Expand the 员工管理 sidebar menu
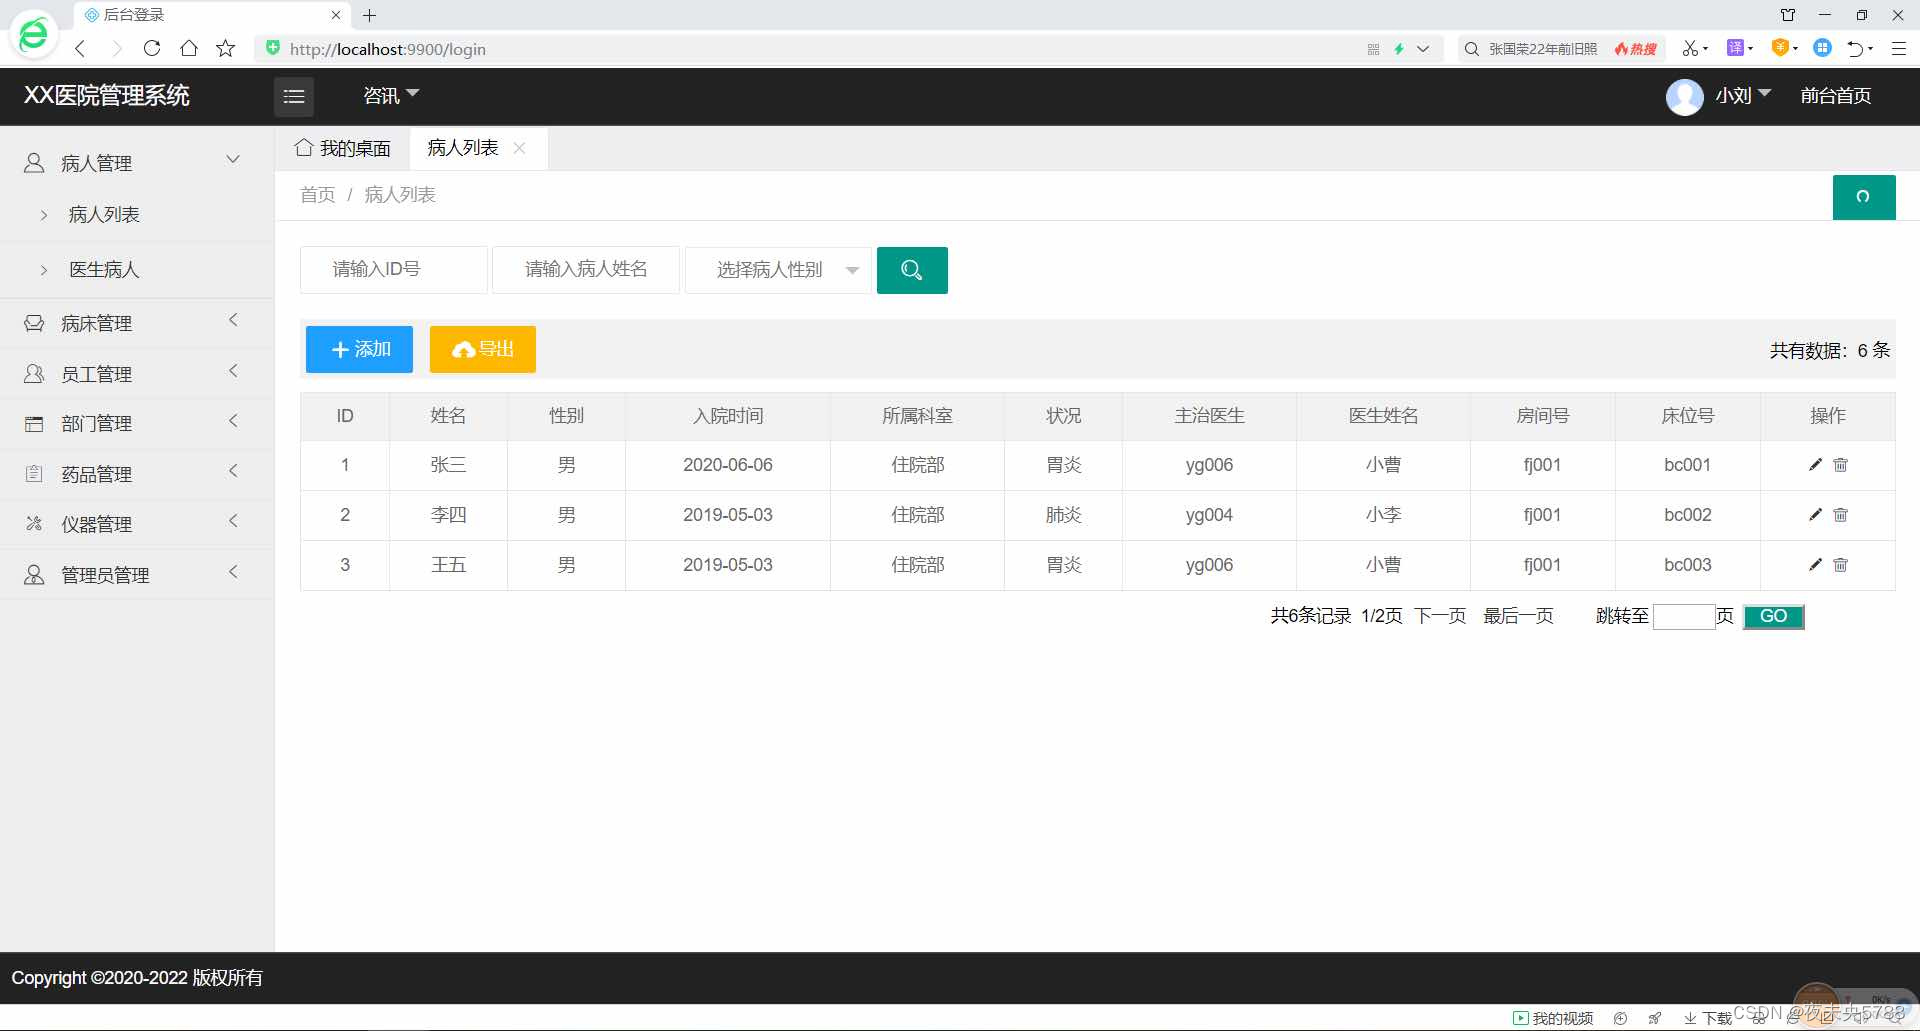 137,374
